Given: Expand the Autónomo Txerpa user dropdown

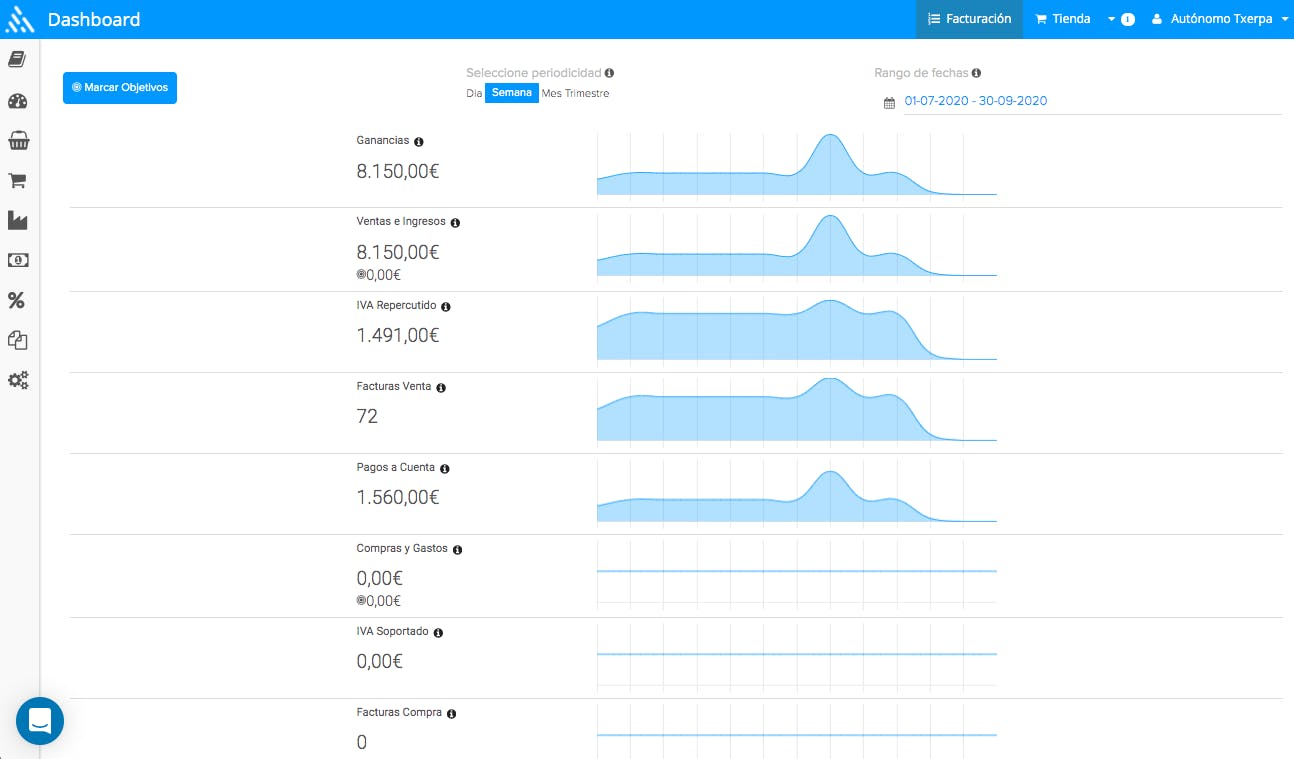Looking at the screenshot, I should click(x=1220, y=19).
